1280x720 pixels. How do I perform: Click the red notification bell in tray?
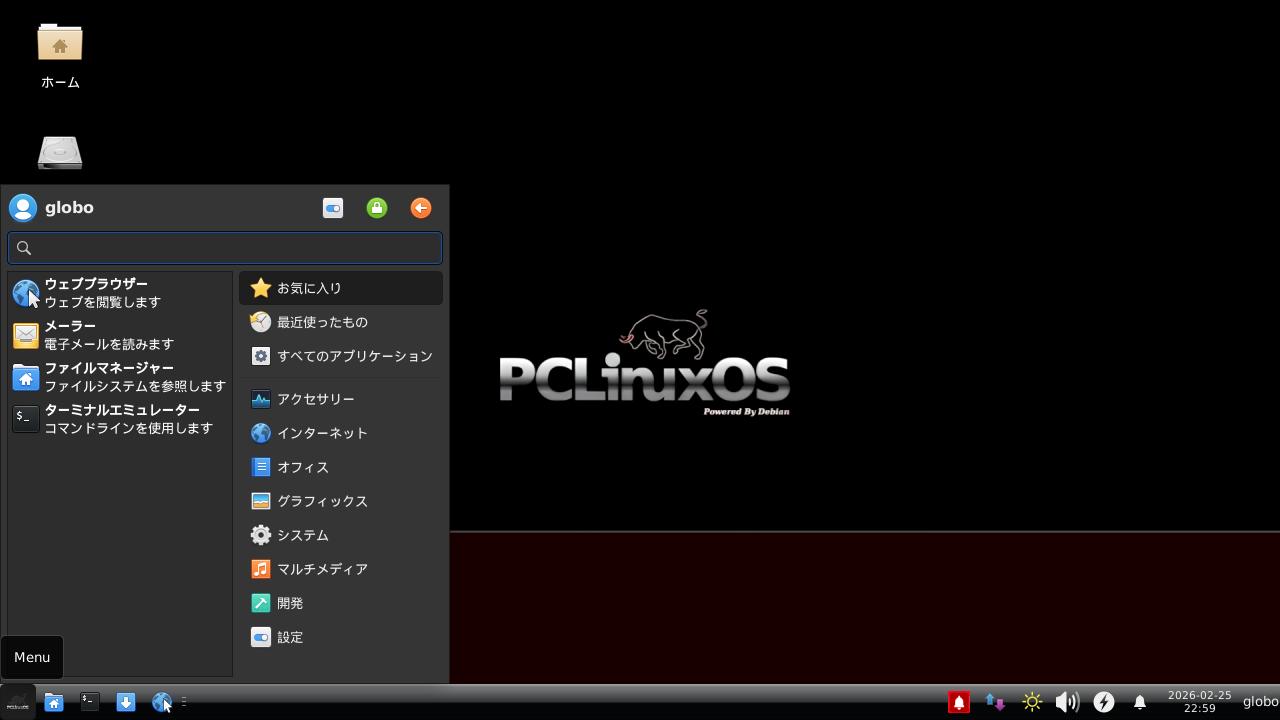pyautogui.click(x=958, y=702)
